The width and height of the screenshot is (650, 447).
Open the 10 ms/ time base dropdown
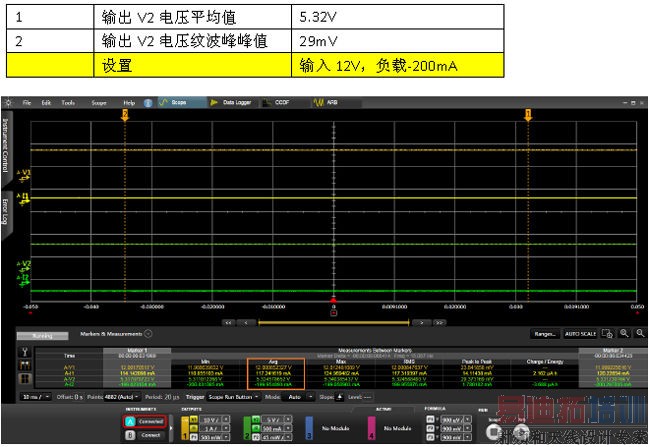point(36,397)
